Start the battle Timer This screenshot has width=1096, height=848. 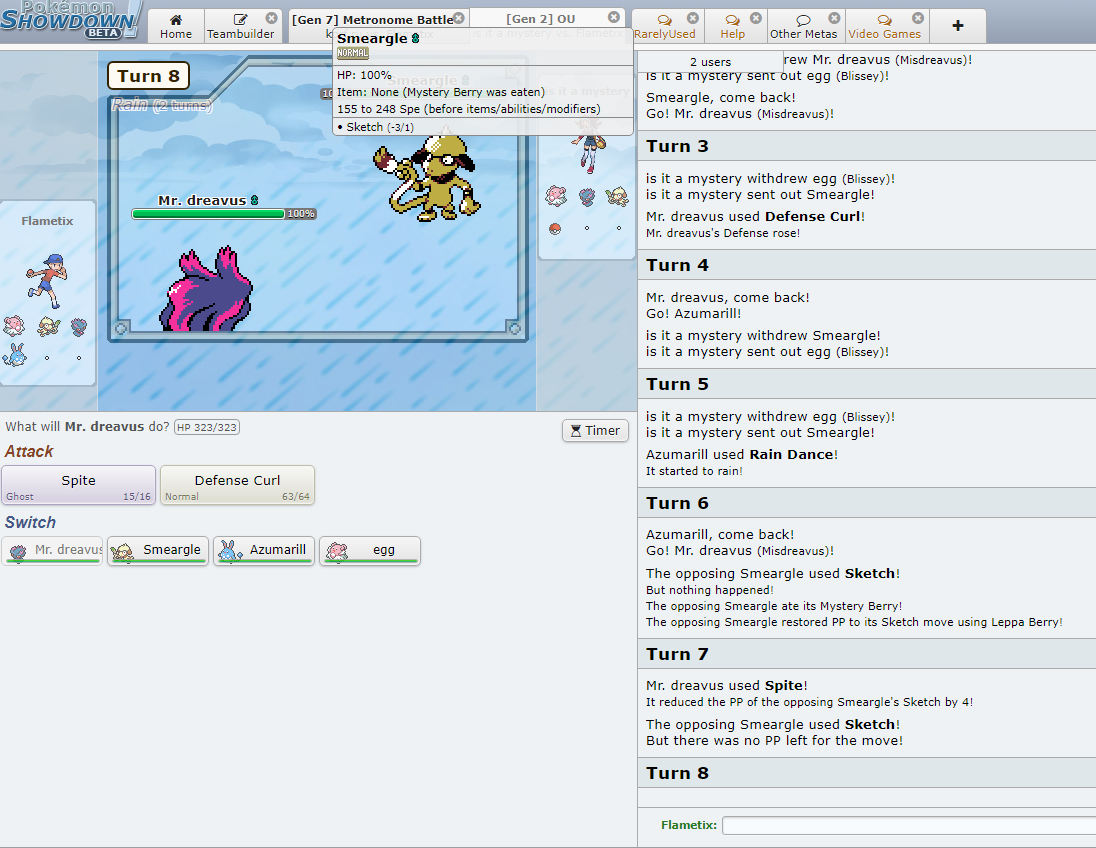[596, 431]
